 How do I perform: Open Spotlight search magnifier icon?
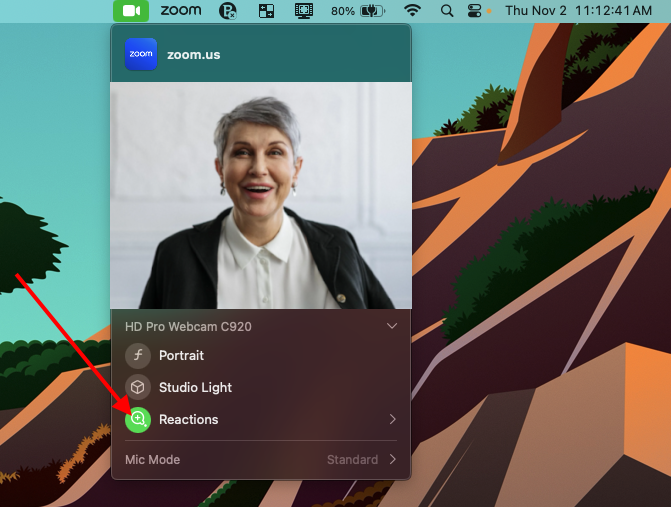tap(446, 11)
